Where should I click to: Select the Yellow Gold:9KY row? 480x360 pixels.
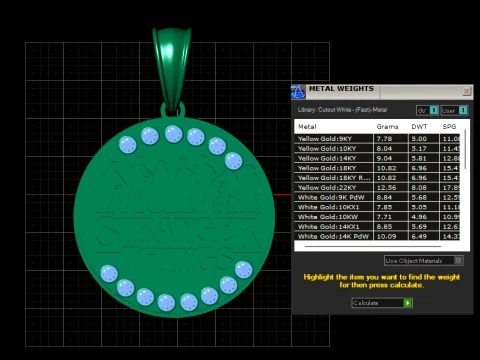377,139
